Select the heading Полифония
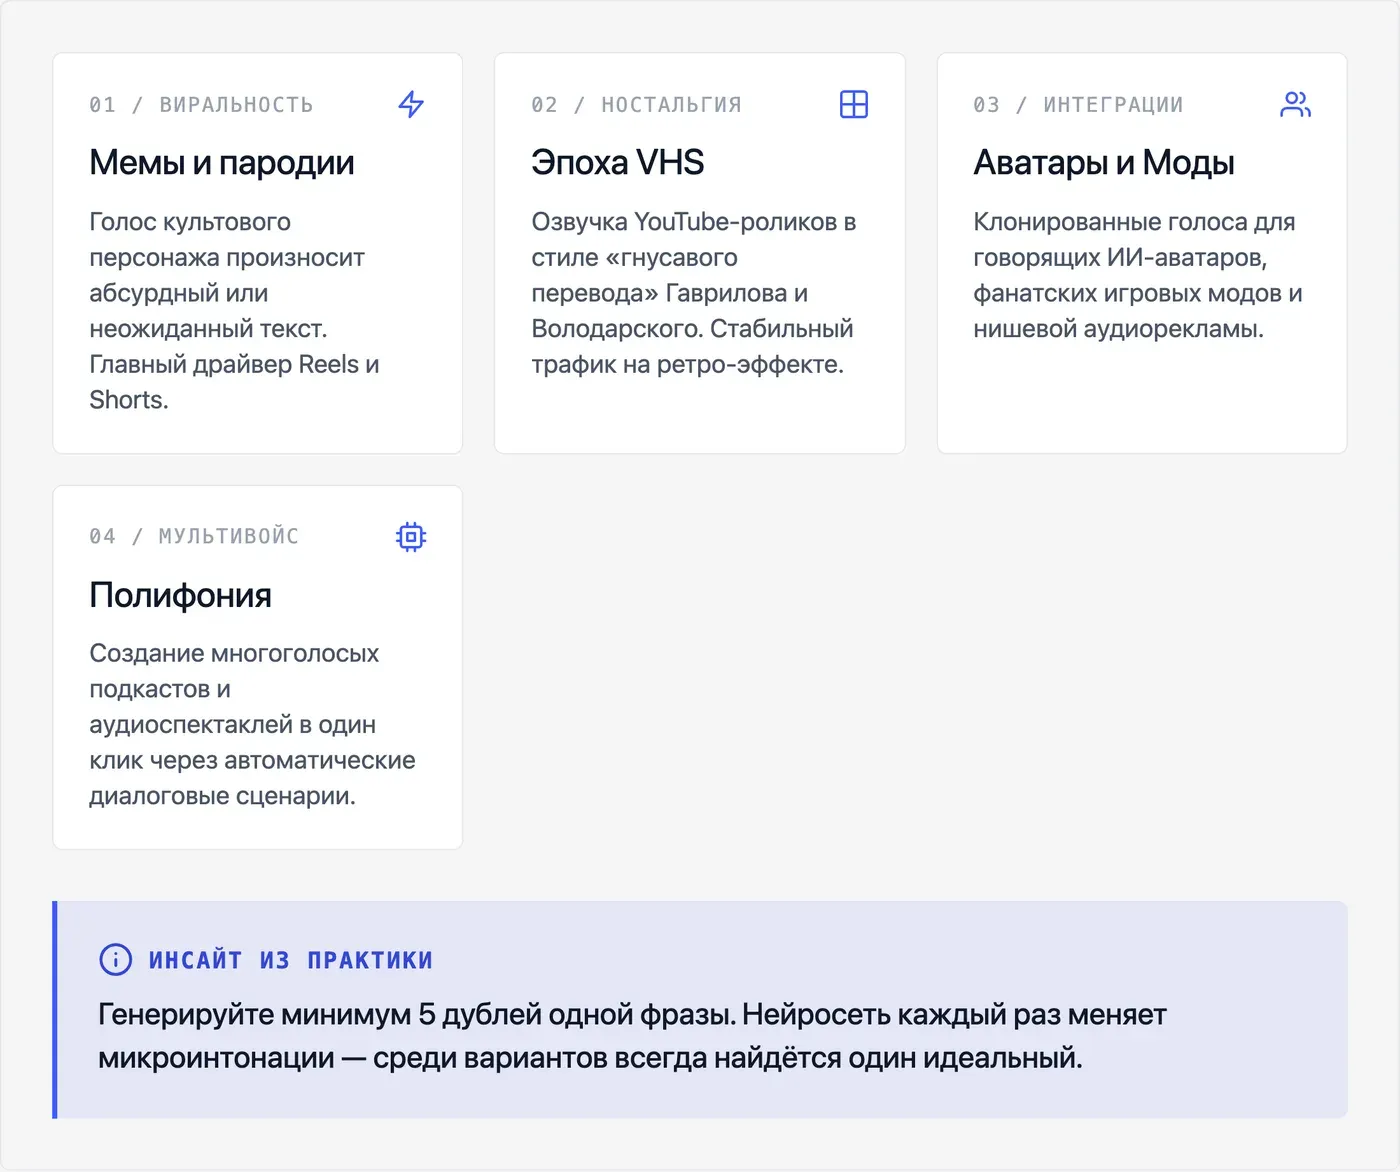 181,595
